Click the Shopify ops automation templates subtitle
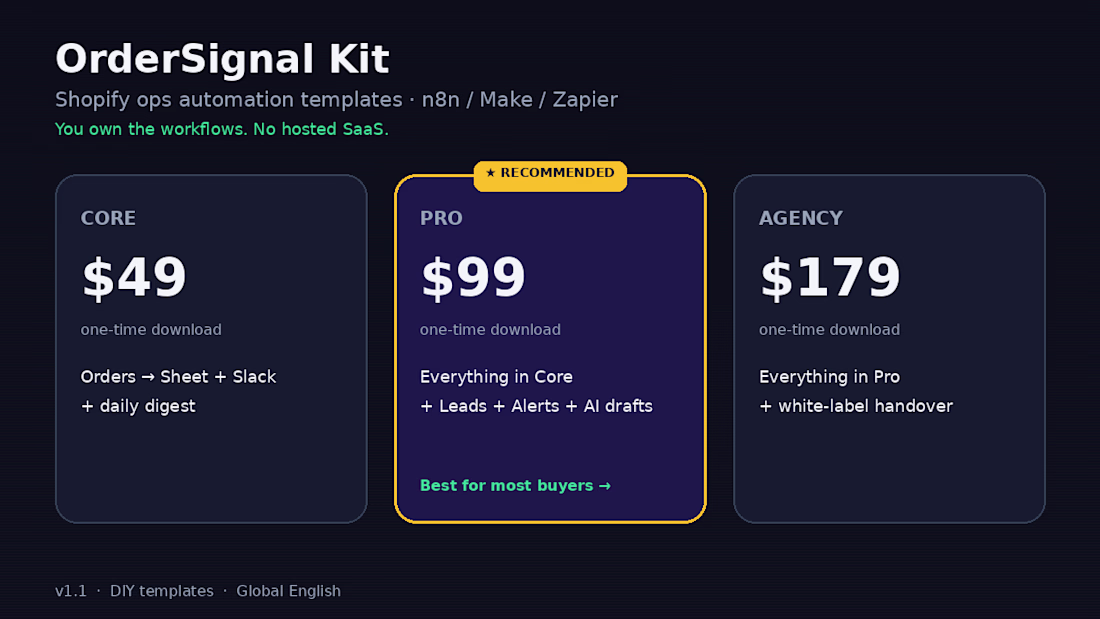The image size is (1100, 619). [x=336, y=100]
